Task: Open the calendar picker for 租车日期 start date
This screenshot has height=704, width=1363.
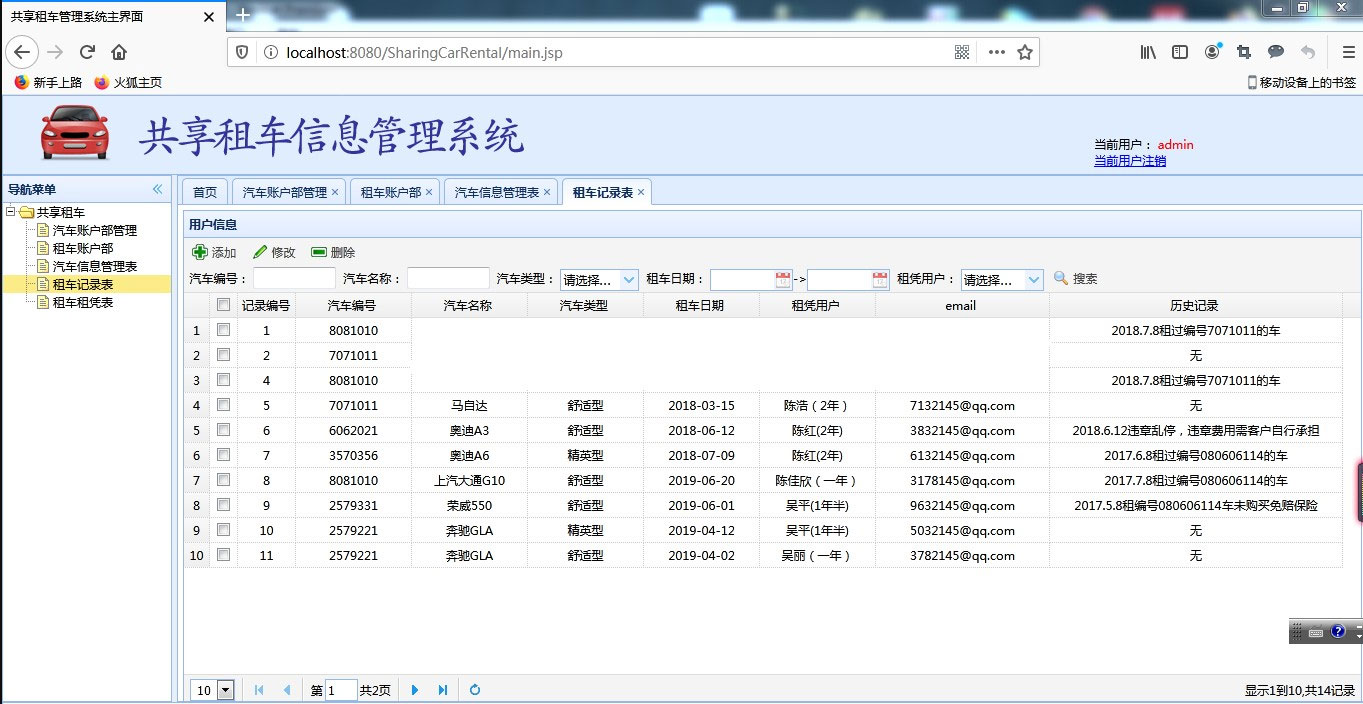Action: click(x=784, y=279)
